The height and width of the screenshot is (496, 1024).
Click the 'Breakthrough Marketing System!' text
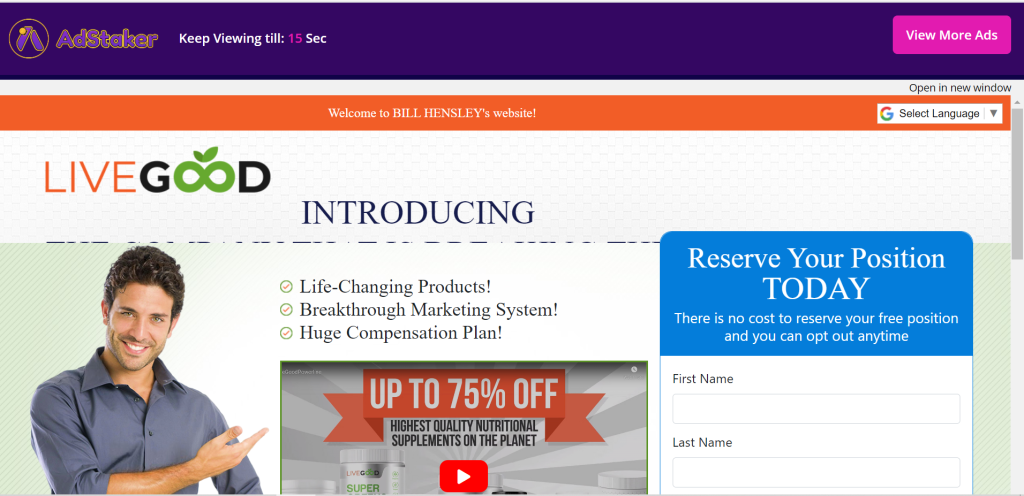[x=428, y=309]
